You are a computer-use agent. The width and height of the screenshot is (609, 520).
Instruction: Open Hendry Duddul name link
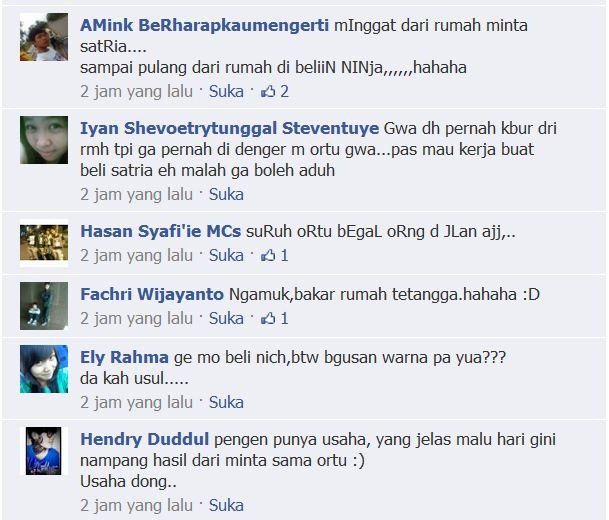pos(144,439)
